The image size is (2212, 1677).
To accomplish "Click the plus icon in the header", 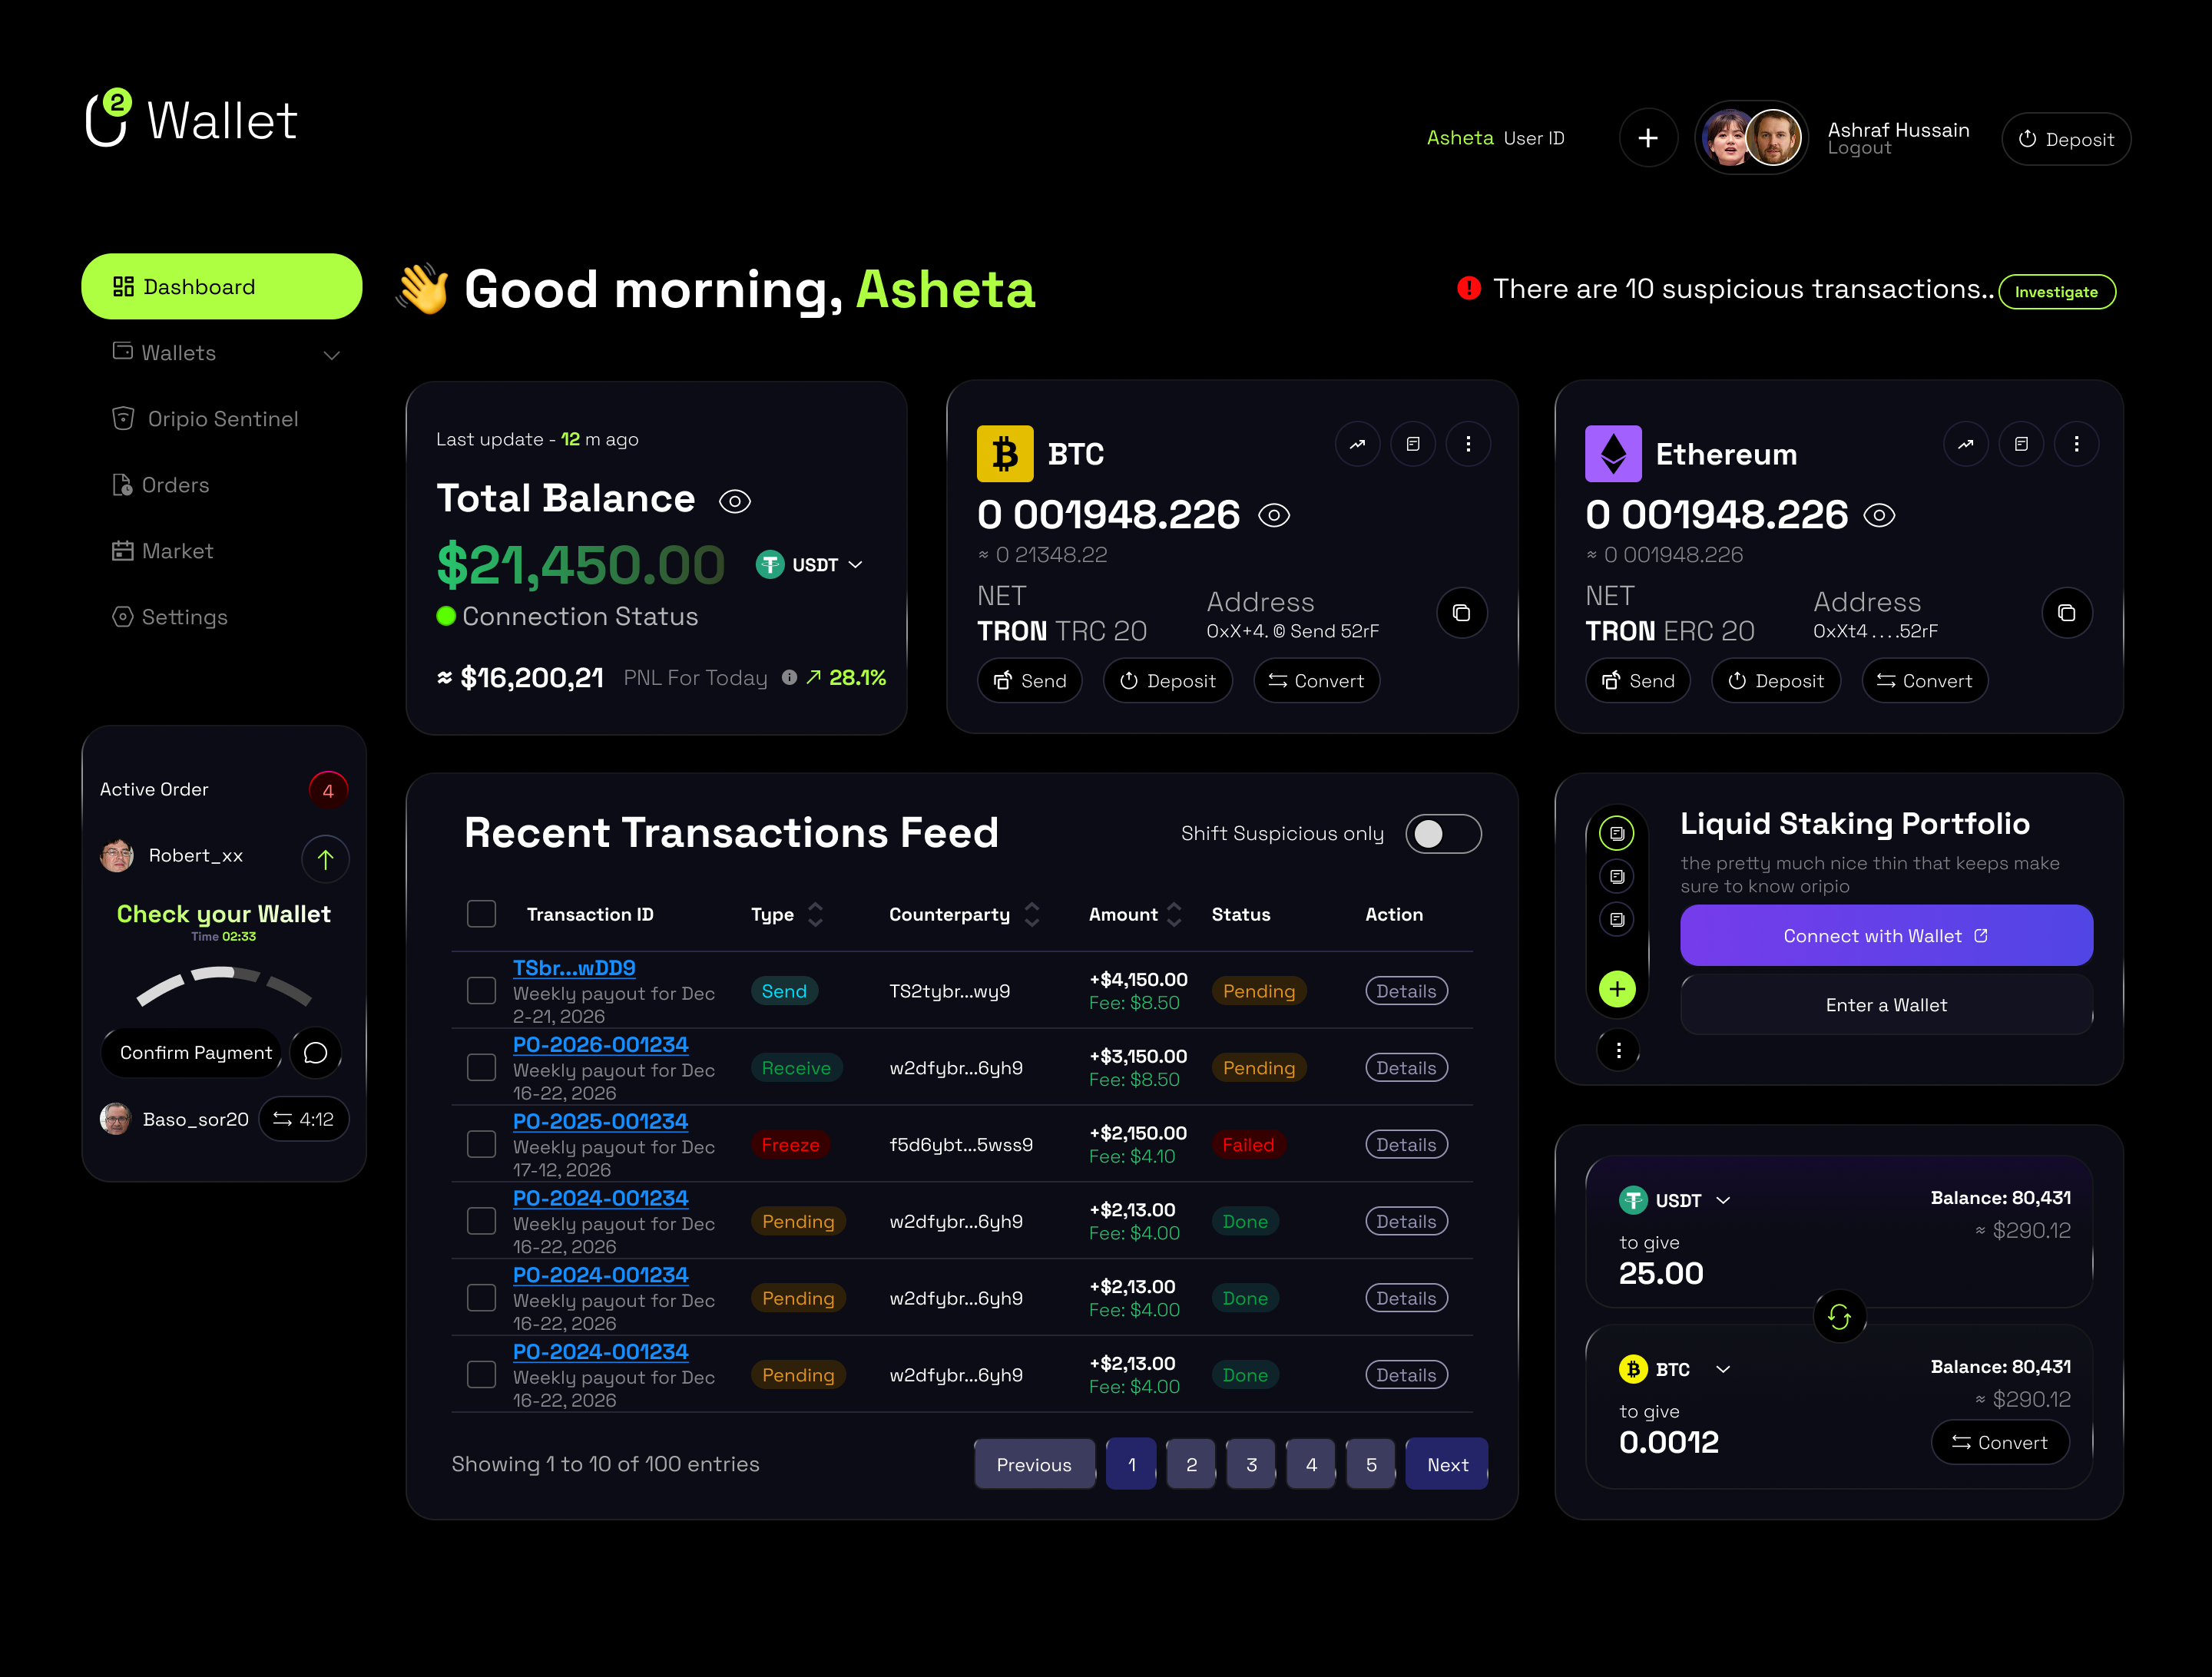I will pos(1648,139).
